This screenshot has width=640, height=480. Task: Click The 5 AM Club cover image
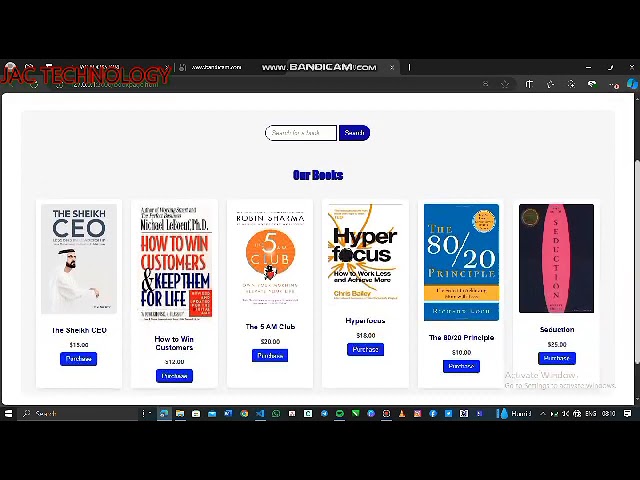pyautogui.click(x=270, y=257)
